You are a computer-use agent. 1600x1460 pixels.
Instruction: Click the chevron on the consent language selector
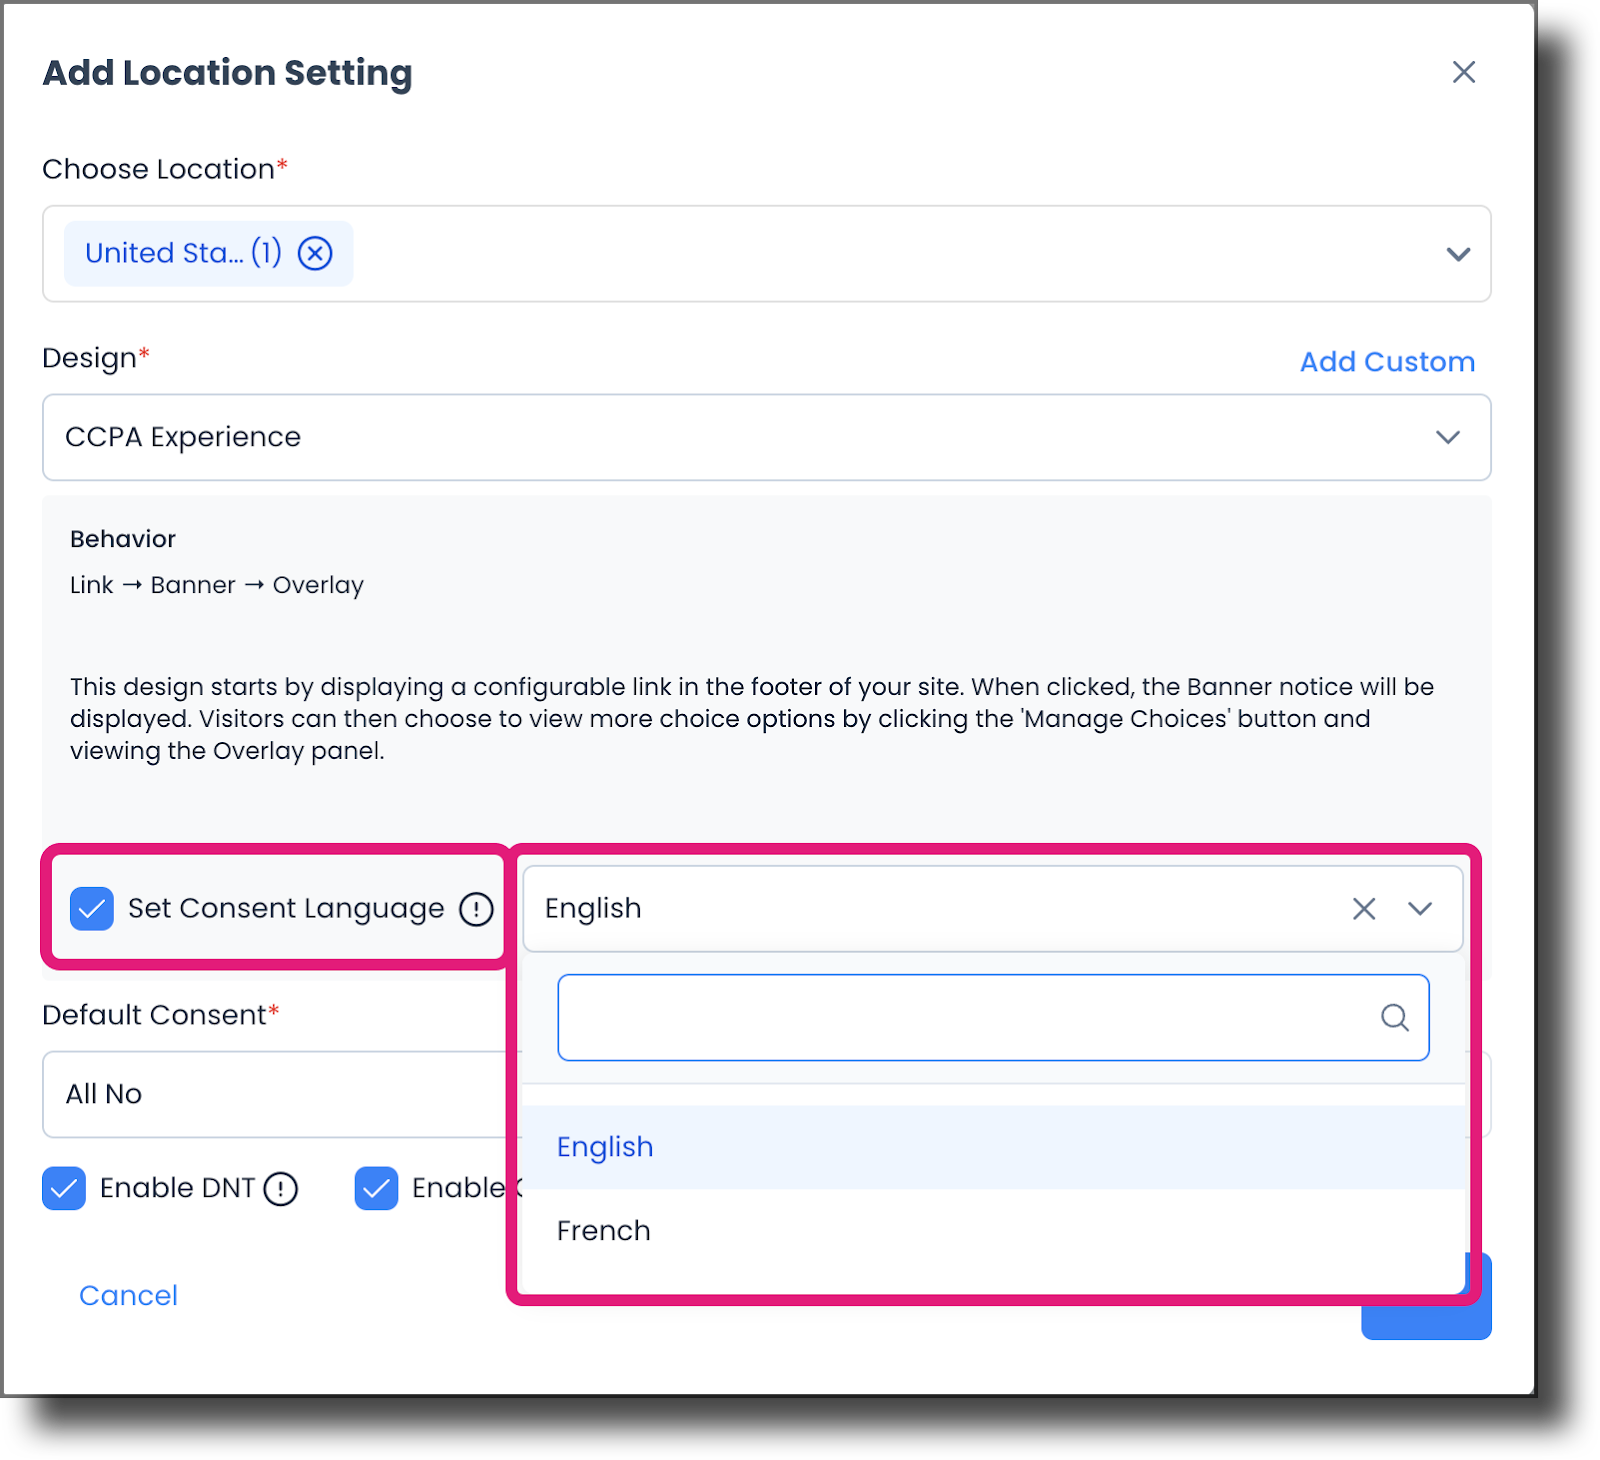pyautogui.click(x=1419, y=909)
